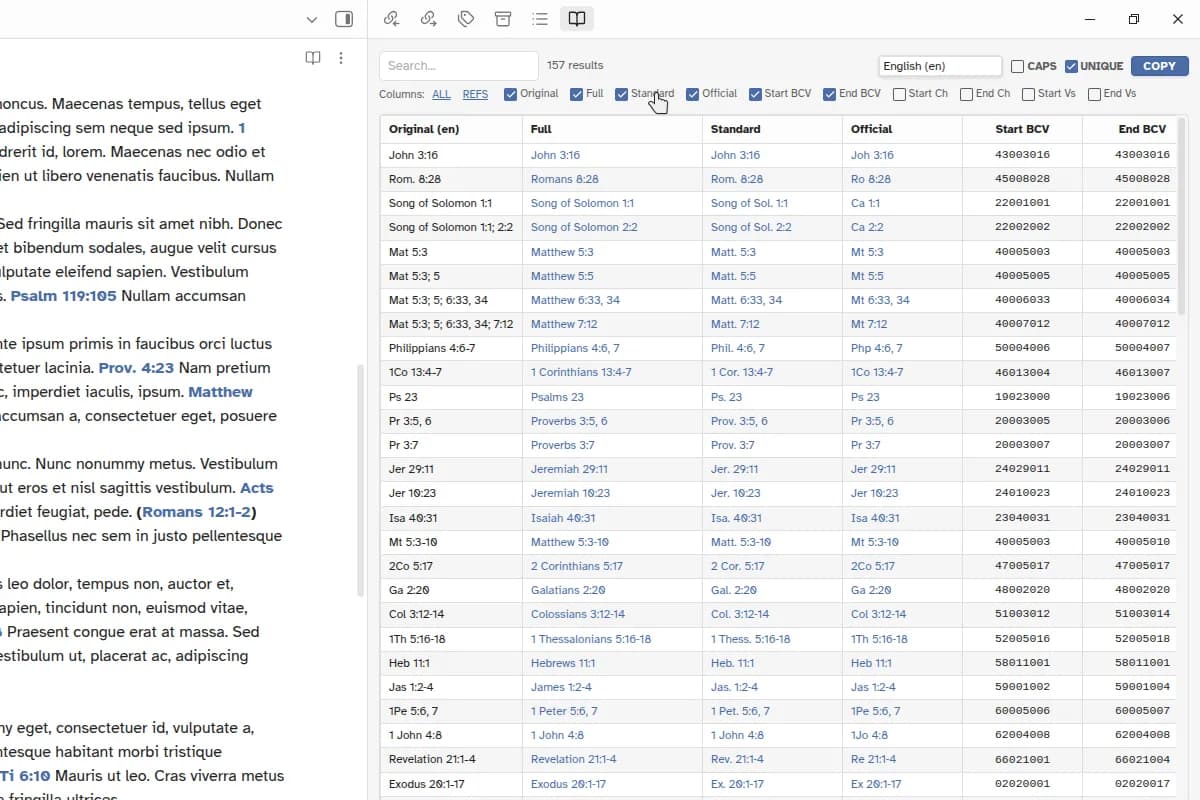Disable the Start BCV column
The width and height of the screenshot is (1200, 800).
[755, 94]
